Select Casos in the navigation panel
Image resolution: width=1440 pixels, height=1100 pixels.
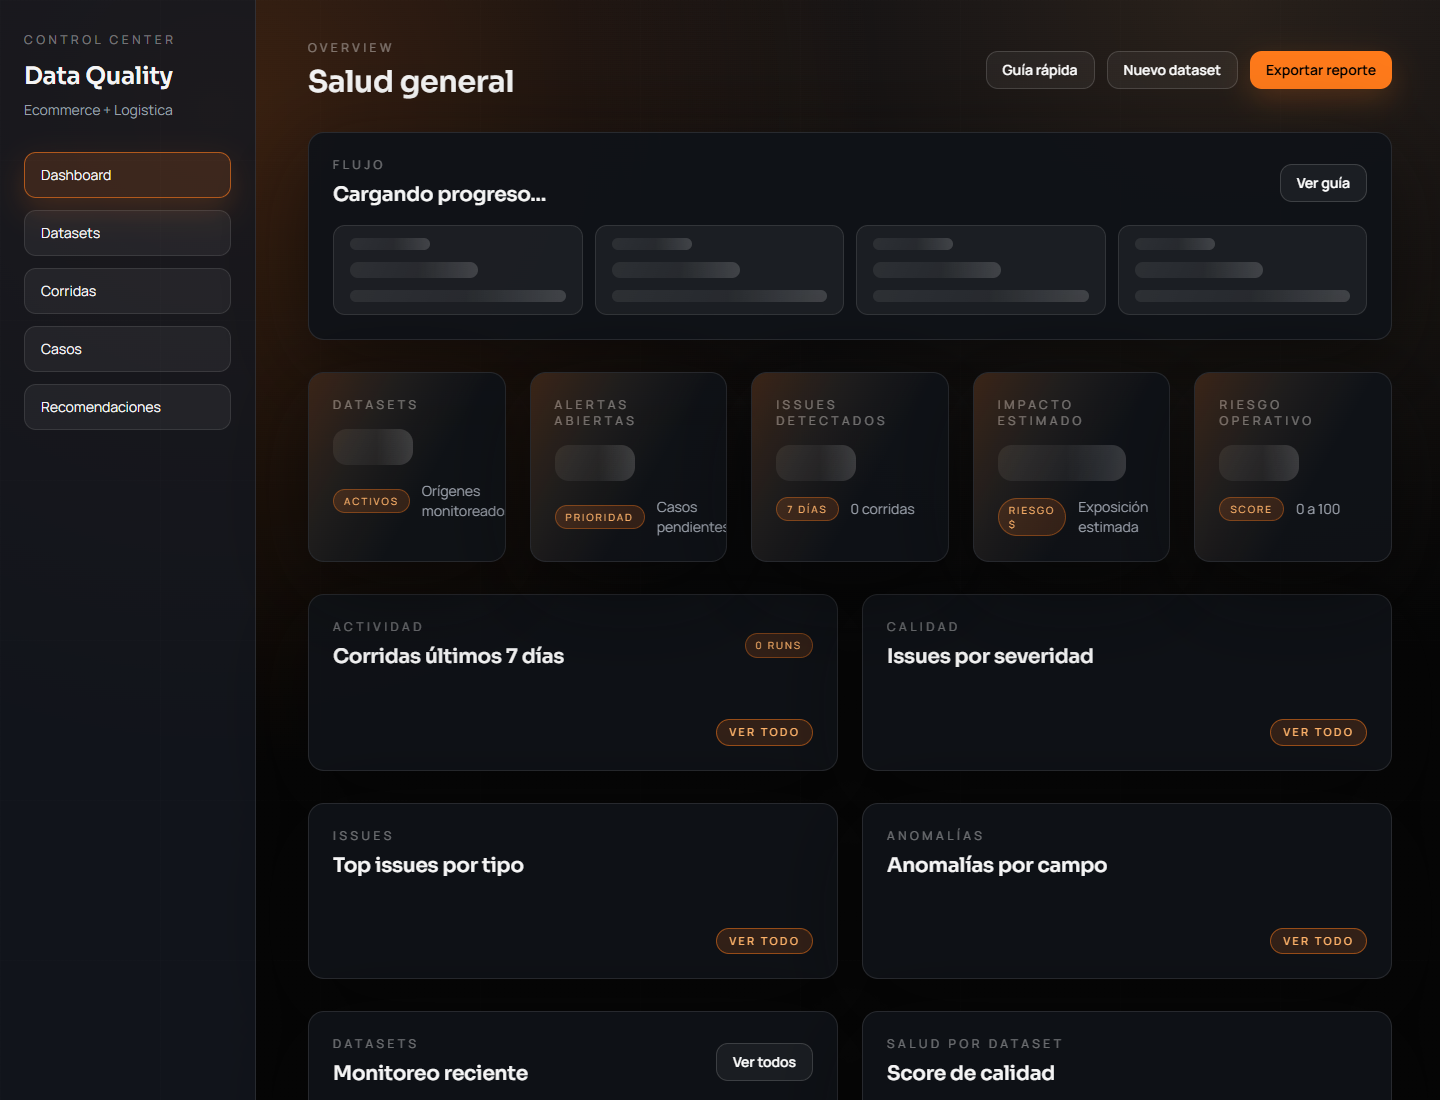click(x=127, y=349)
